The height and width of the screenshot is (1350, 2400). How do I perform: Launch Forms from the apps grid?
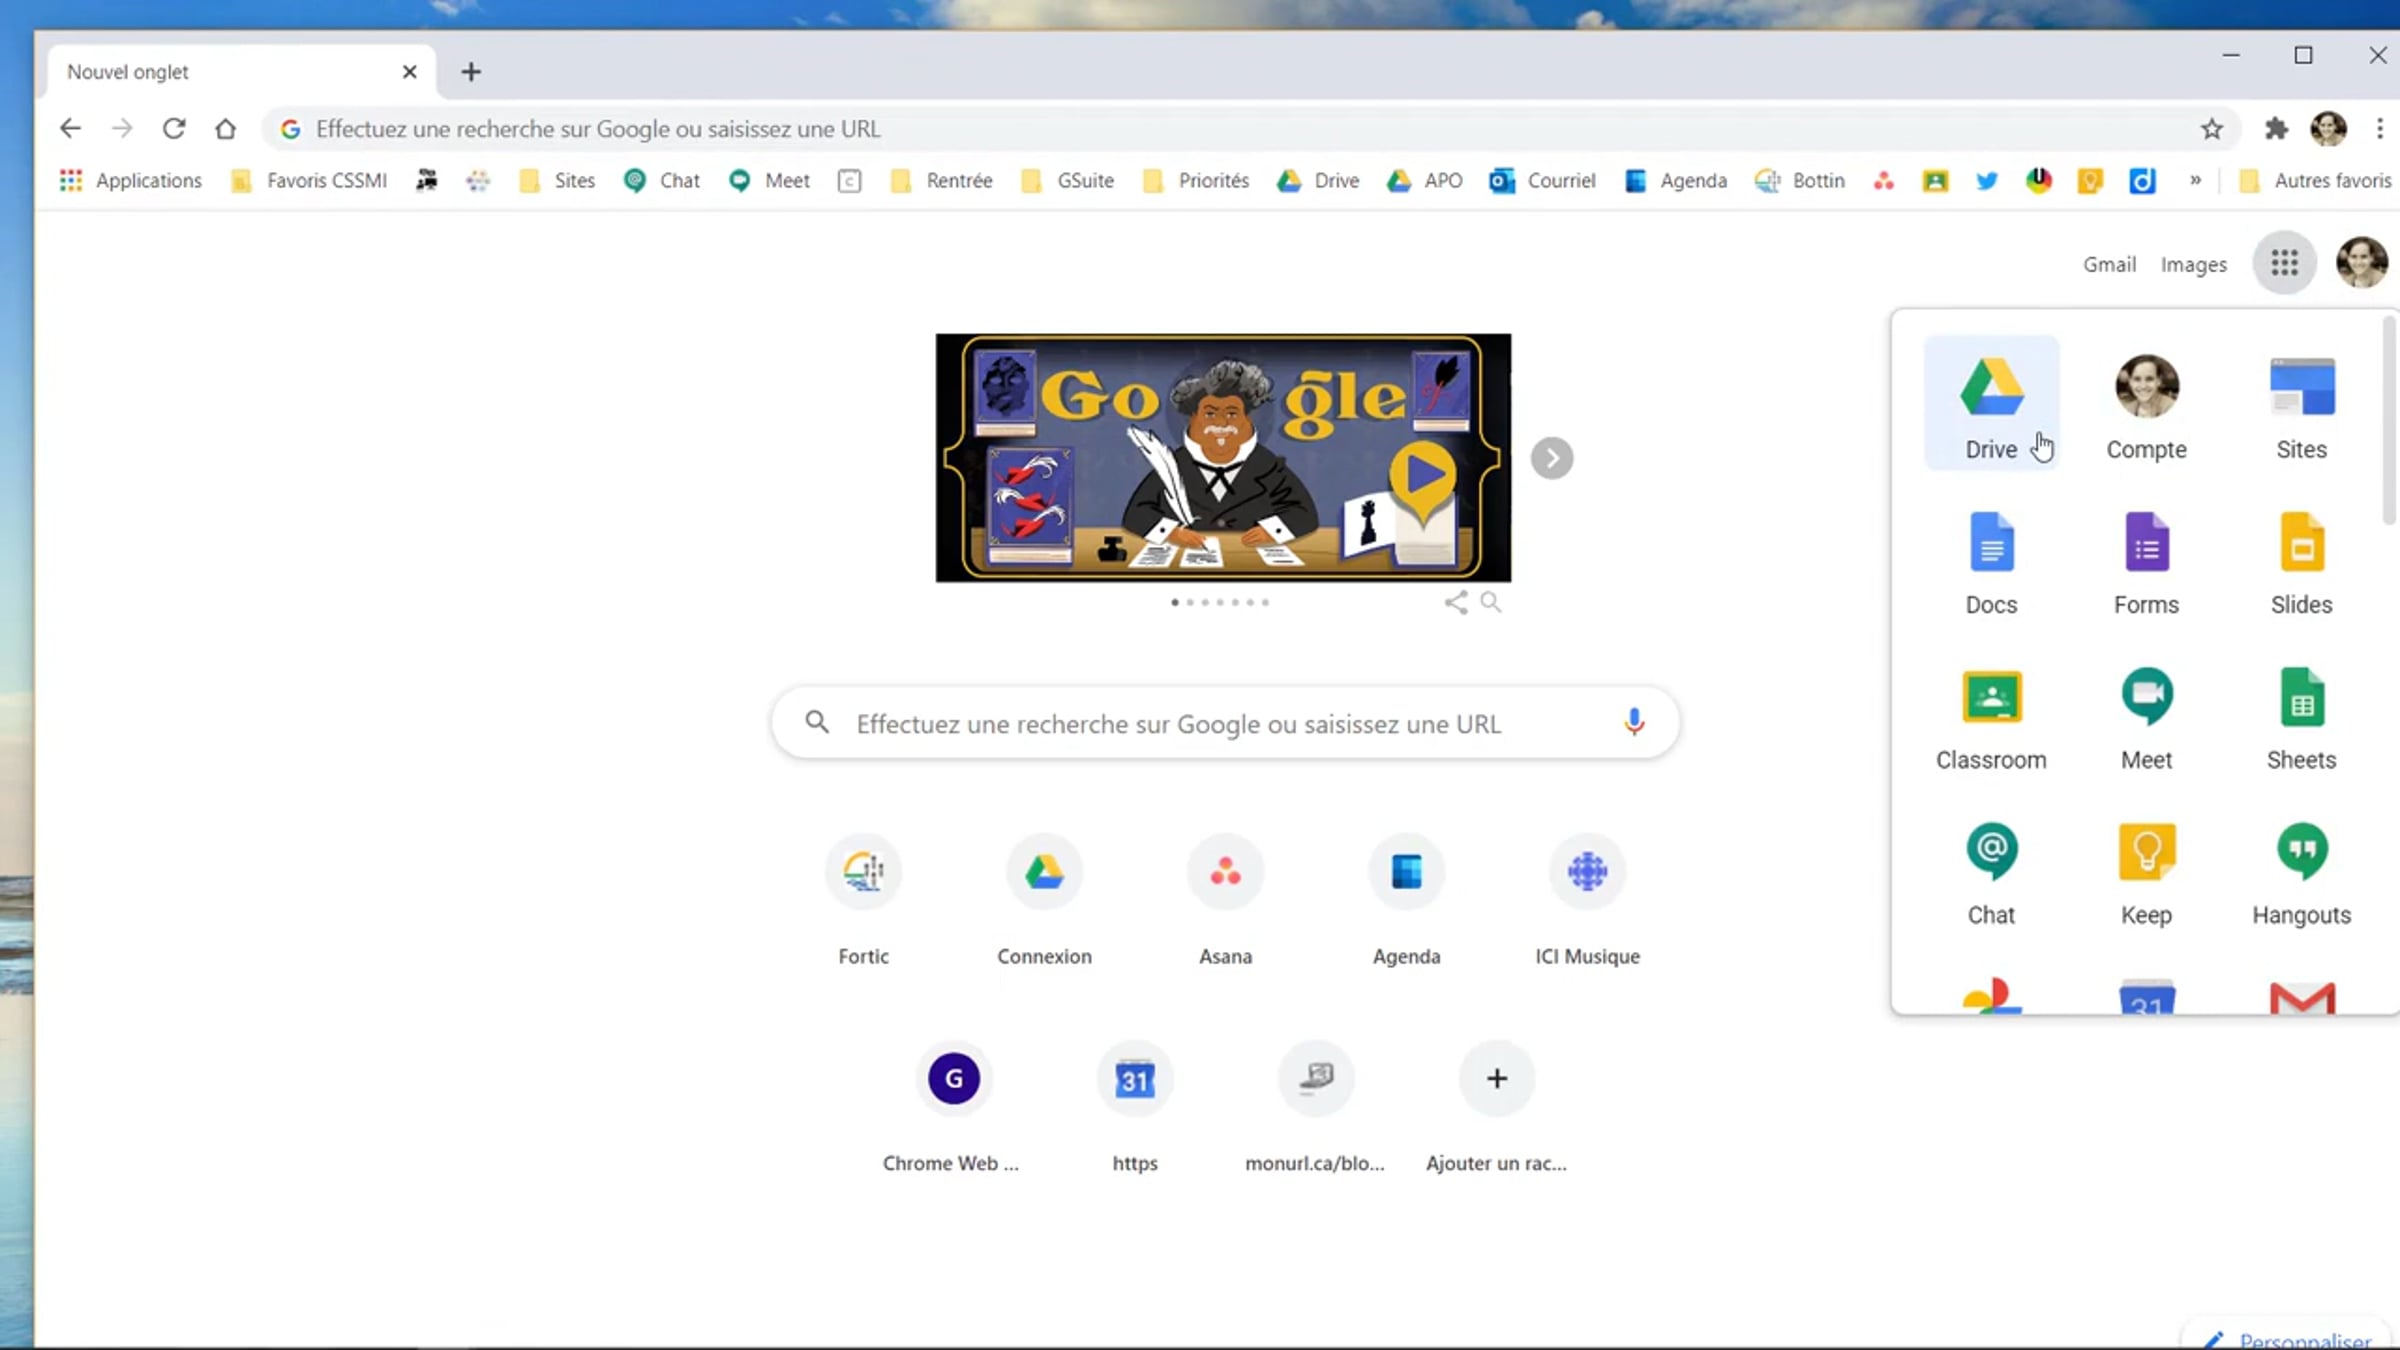coord(2146,563)
